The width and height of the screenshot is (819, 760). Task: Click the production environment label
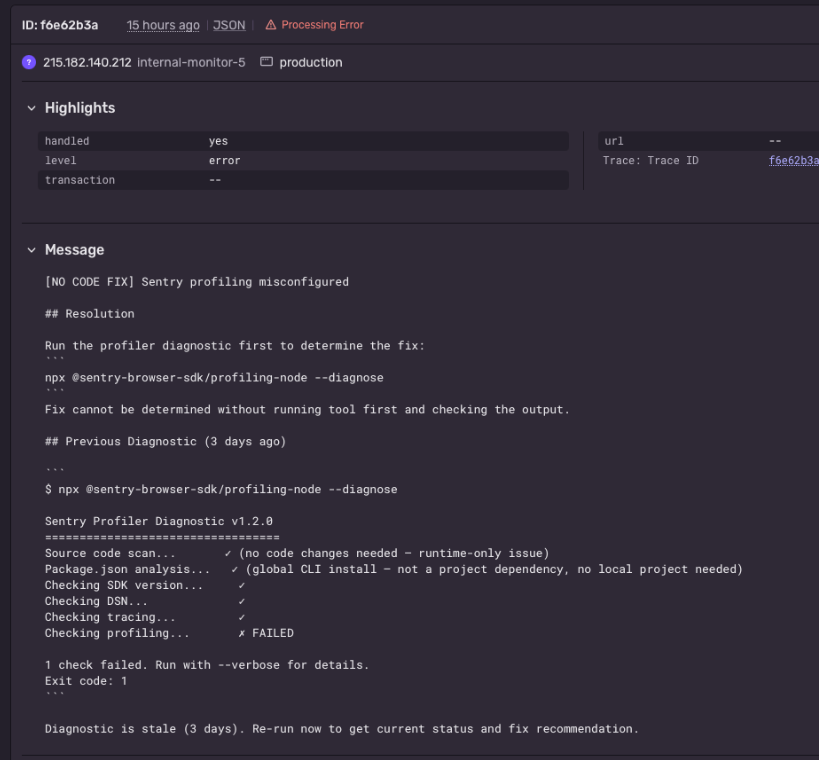tap(311, 62)
